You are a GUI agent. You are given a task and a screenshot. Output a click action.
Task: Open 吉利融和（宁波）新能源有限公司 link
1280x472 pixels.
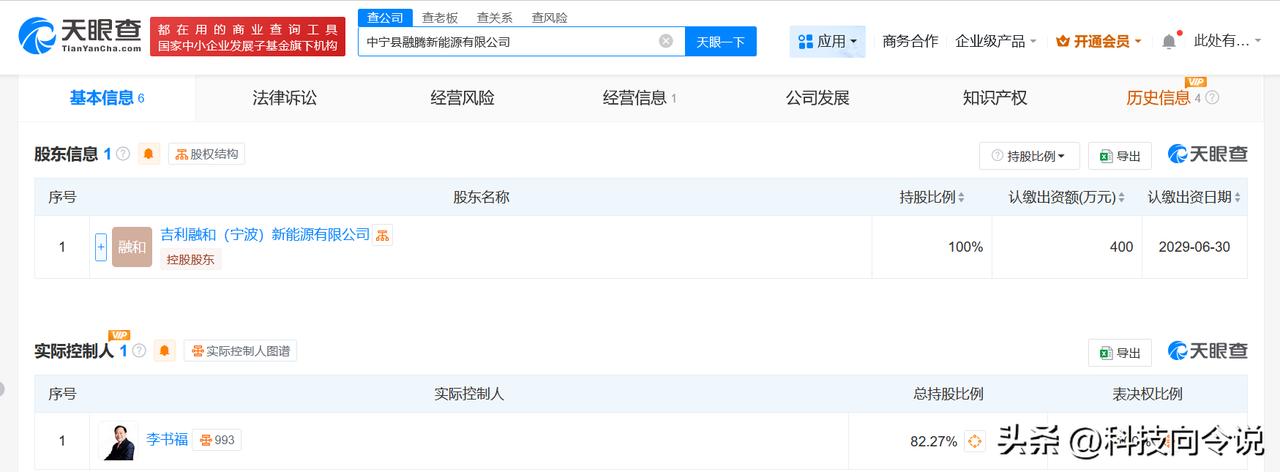(x=265, y=235)
